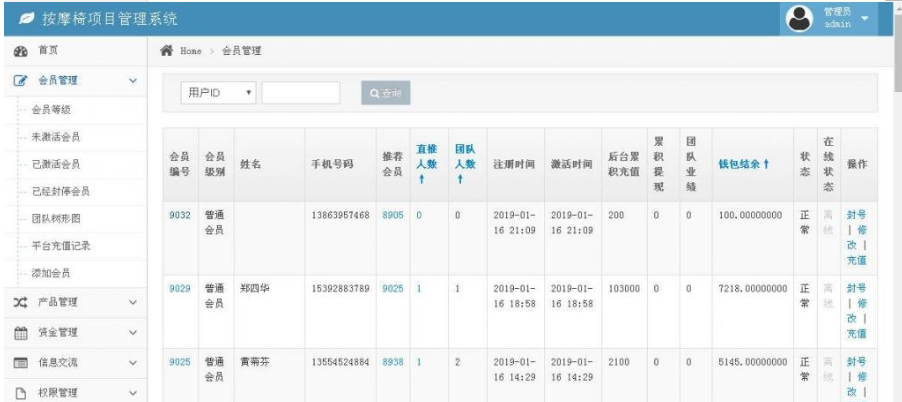
Task: Click 修改 for member 9032
Action: tap(857, 237)
